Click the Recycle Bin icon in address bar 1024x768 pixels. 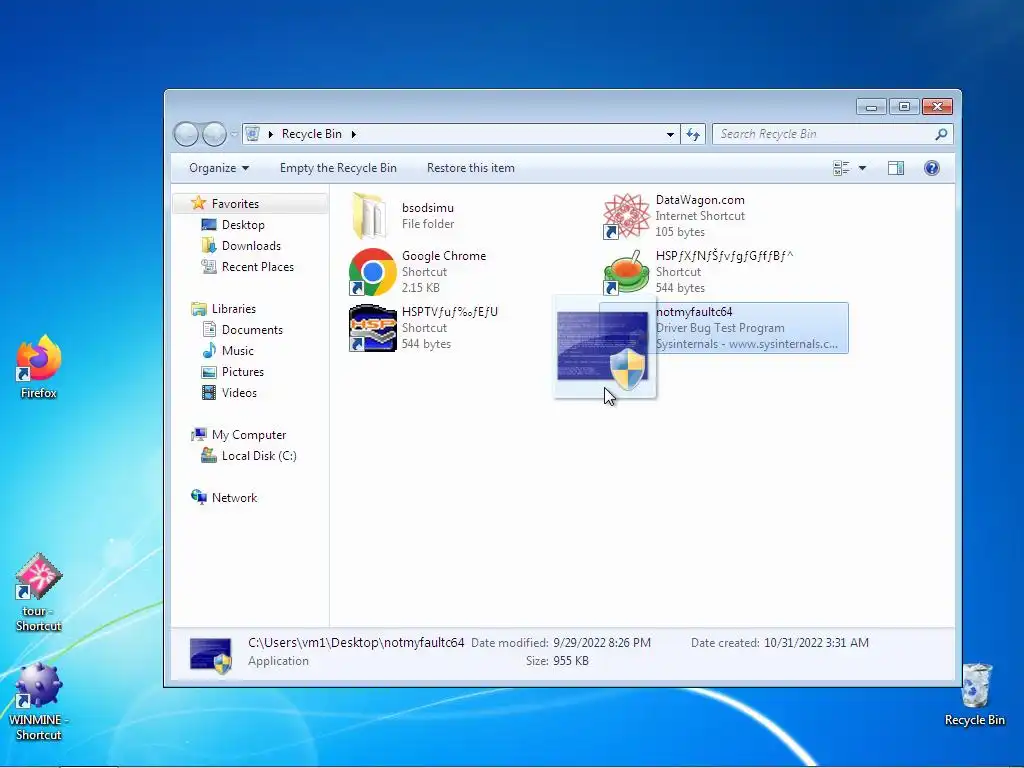(x=253, y=134)
